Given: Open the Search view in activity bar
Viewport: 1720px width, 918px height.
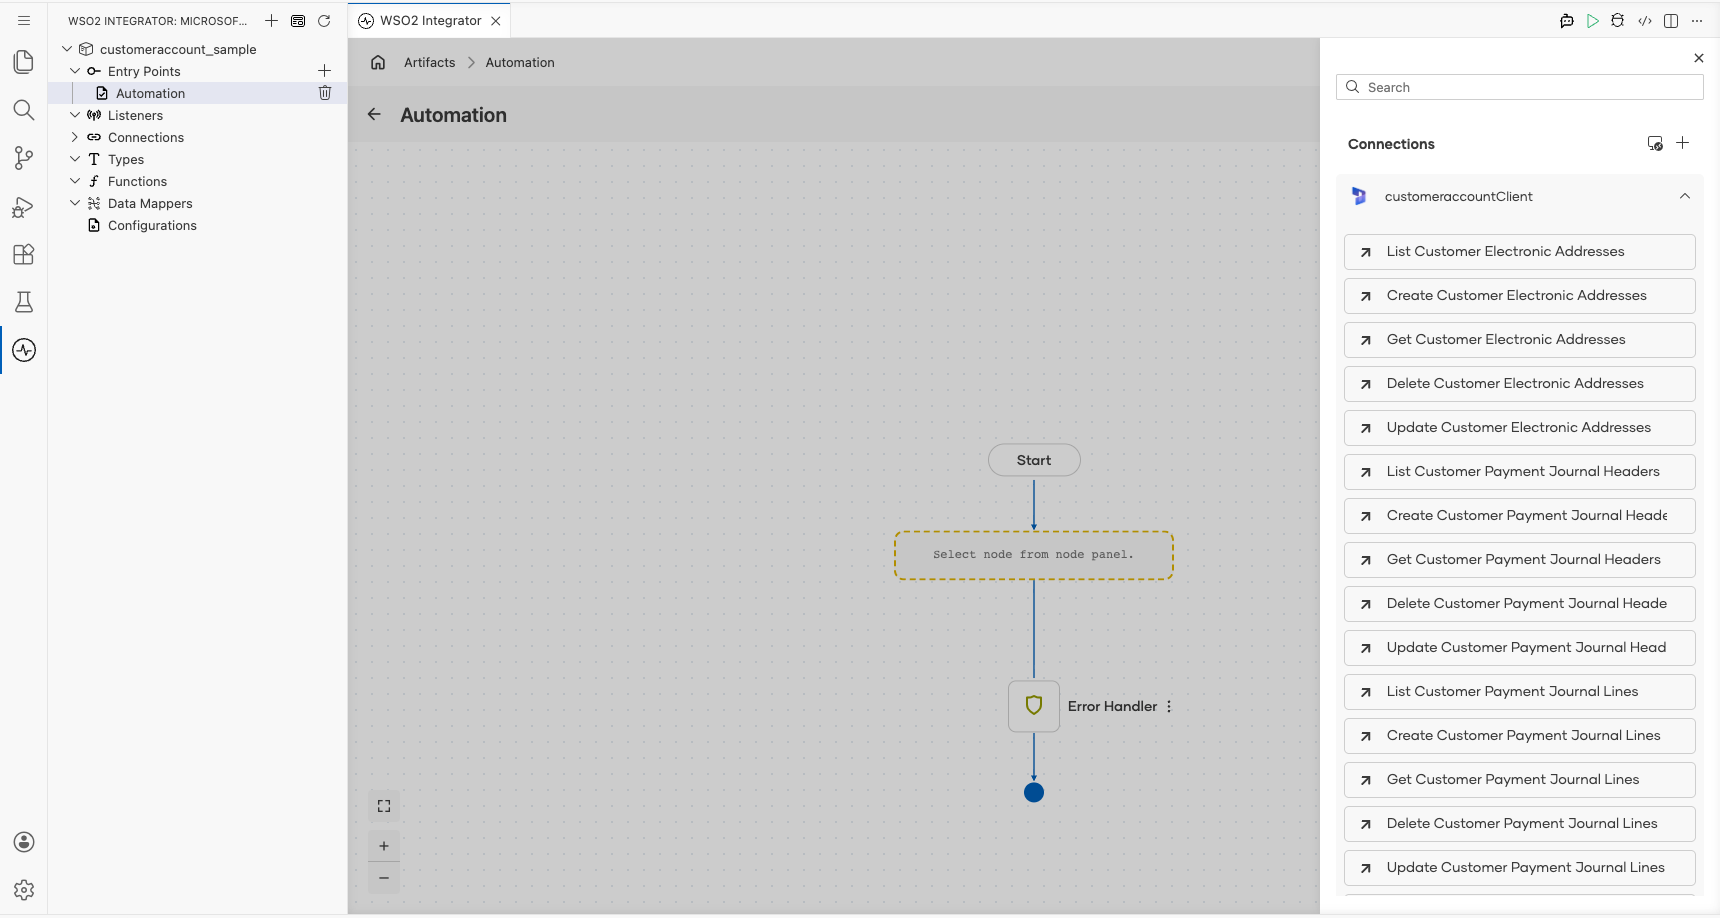Looking at the screenshot, I should coord(24,110).
